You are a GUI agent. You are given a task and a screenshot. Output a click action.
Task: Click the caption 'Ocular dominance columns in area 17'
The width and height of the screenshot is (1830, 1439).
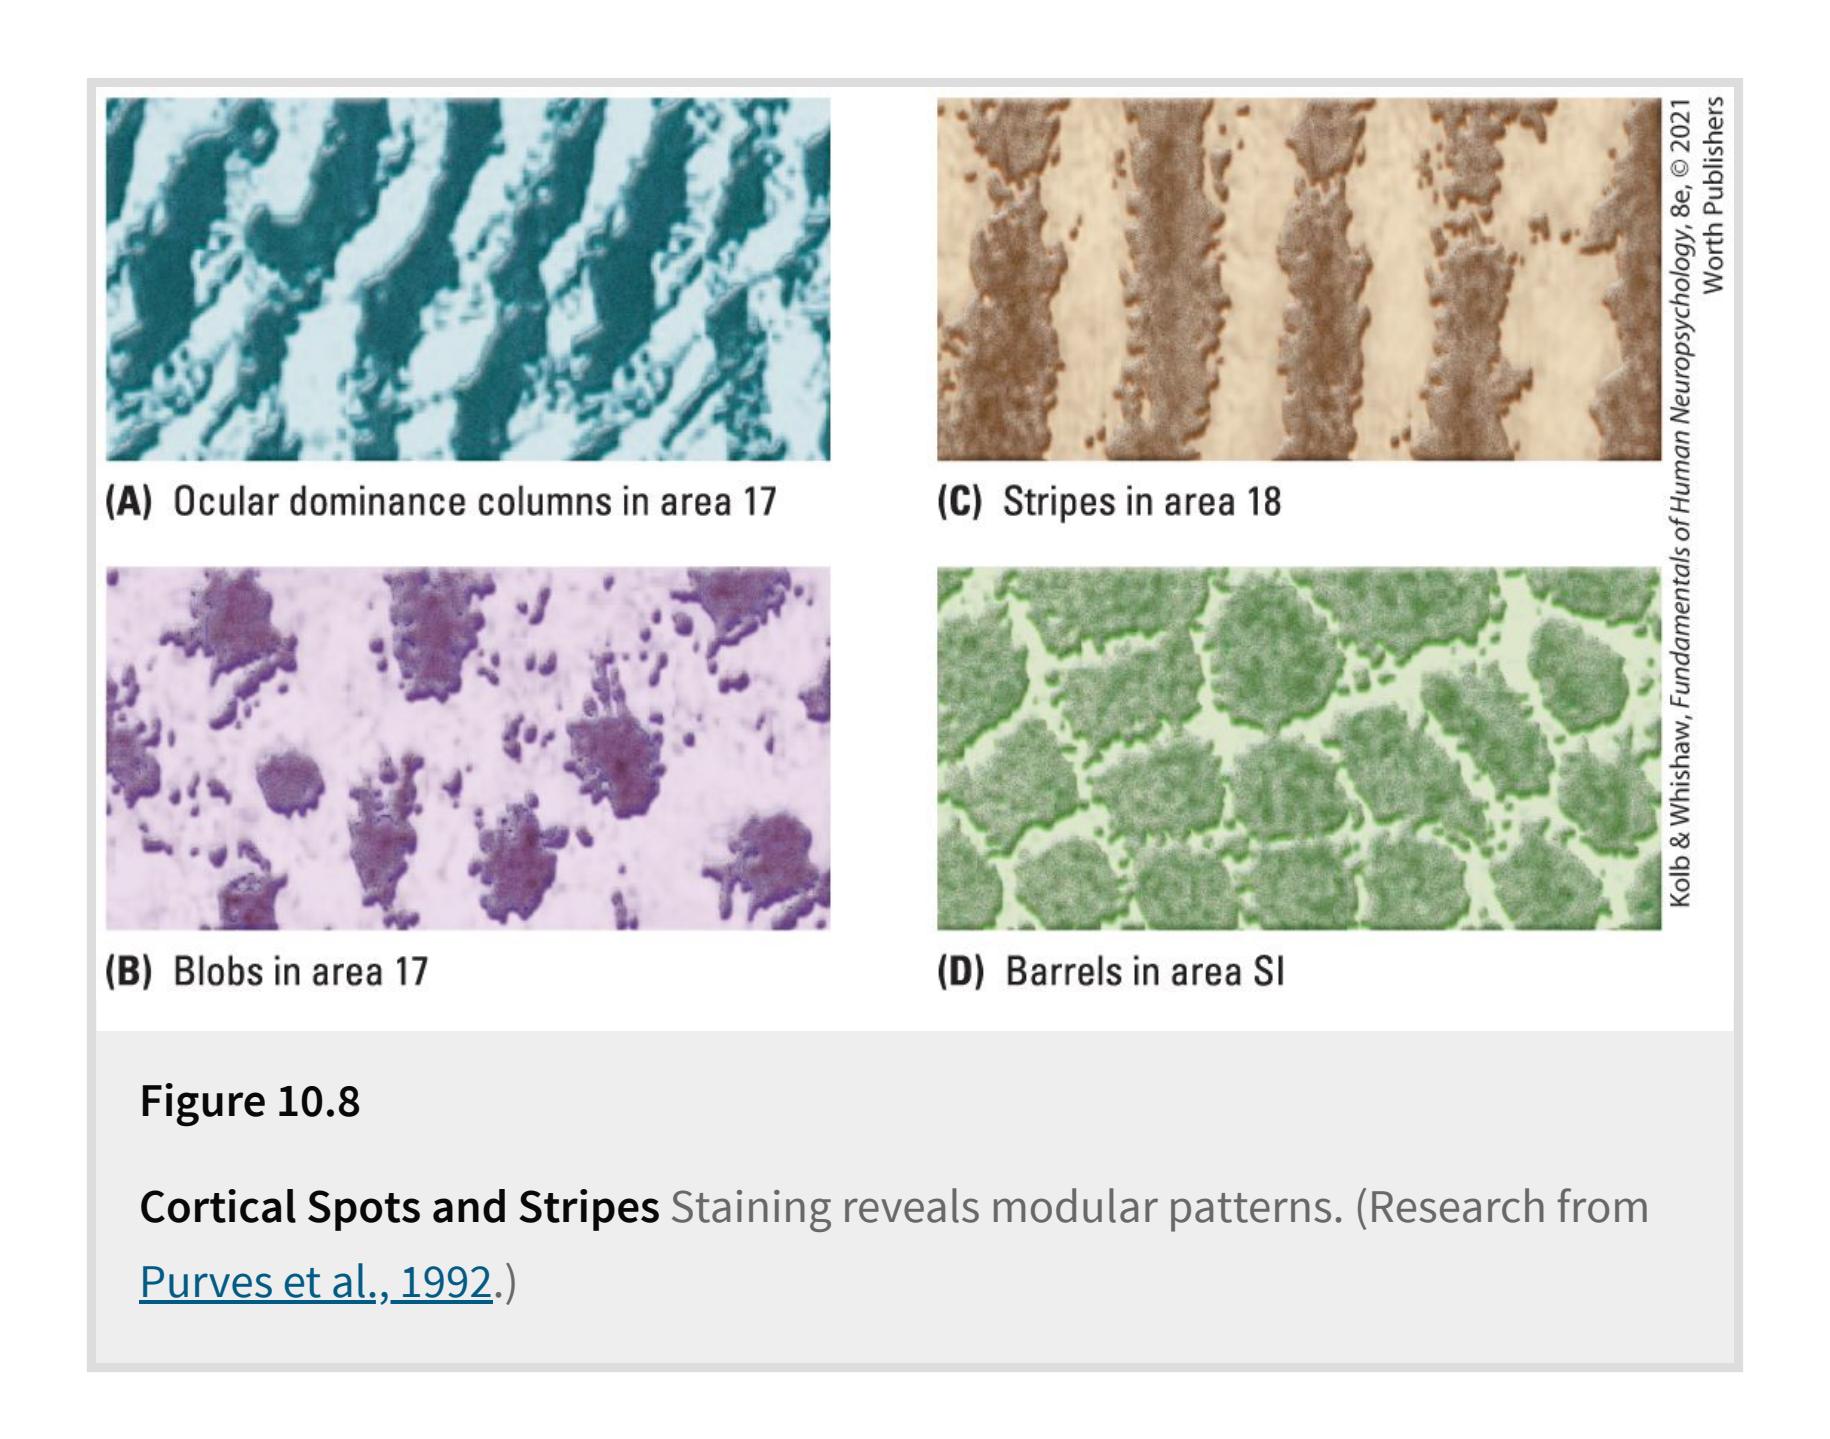pos(474,501)
